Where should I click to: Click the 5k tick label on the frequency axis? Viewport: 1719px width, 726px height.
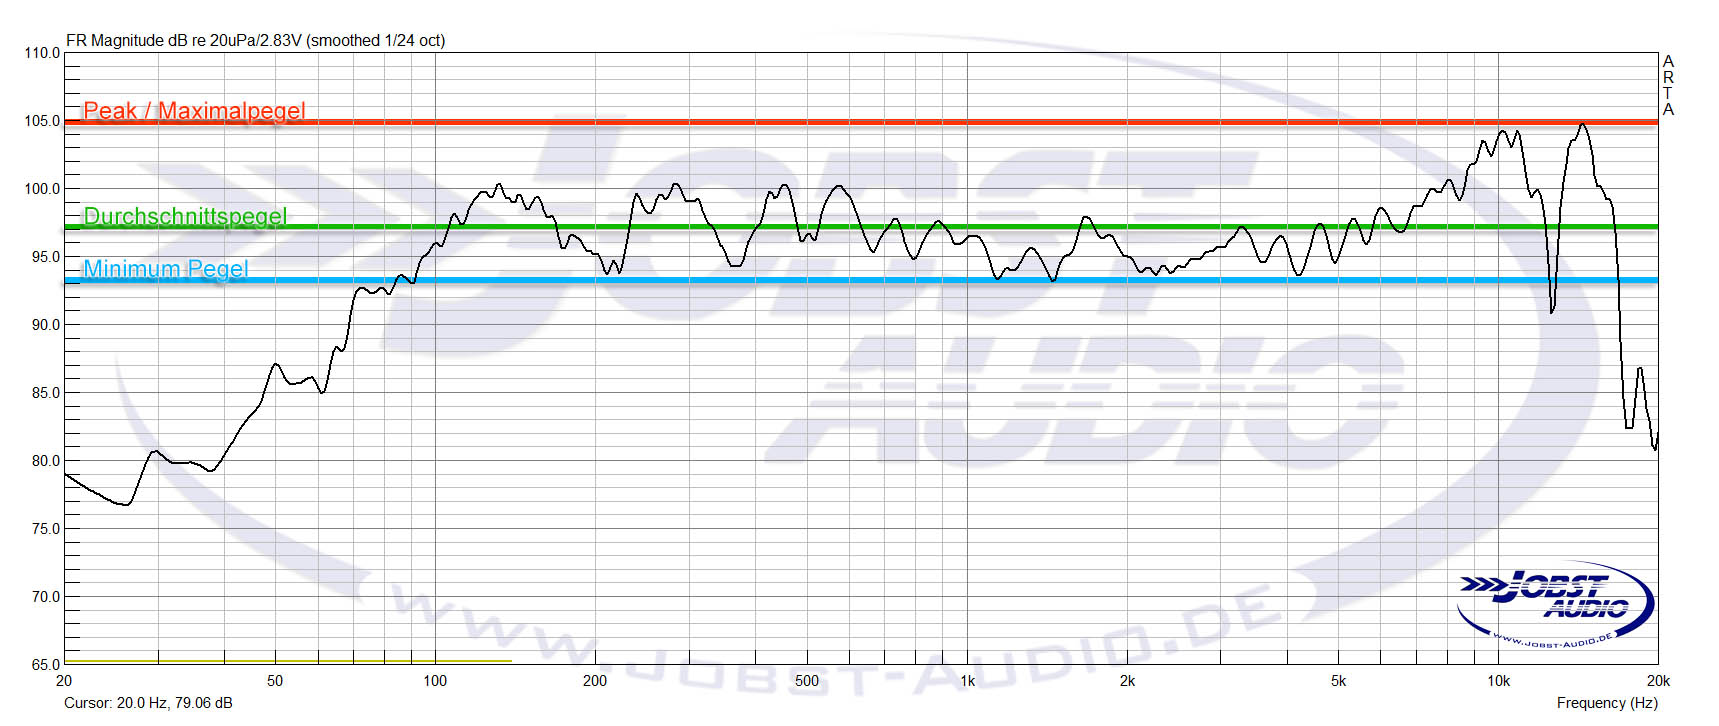pyautogui.click(x=1338, y=681)
